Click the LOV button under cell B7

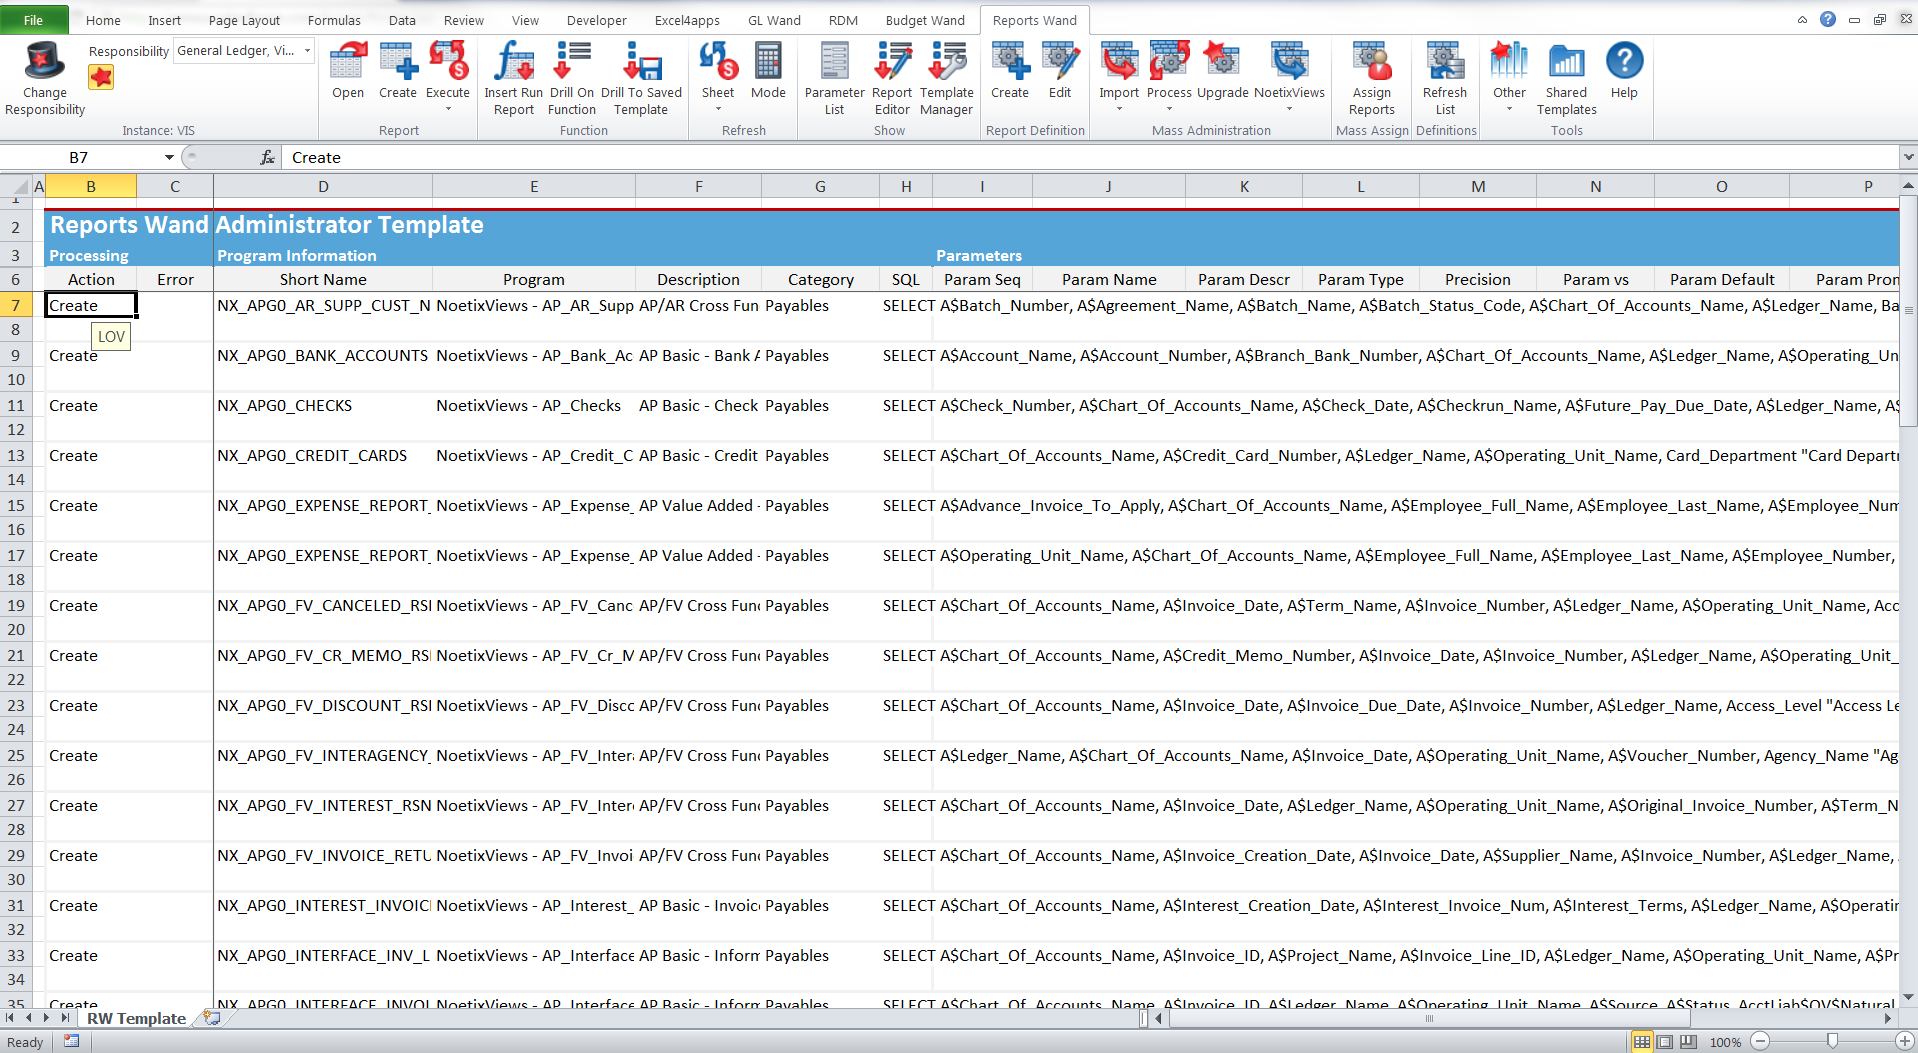pyautogui.click(x=111, y=336)
